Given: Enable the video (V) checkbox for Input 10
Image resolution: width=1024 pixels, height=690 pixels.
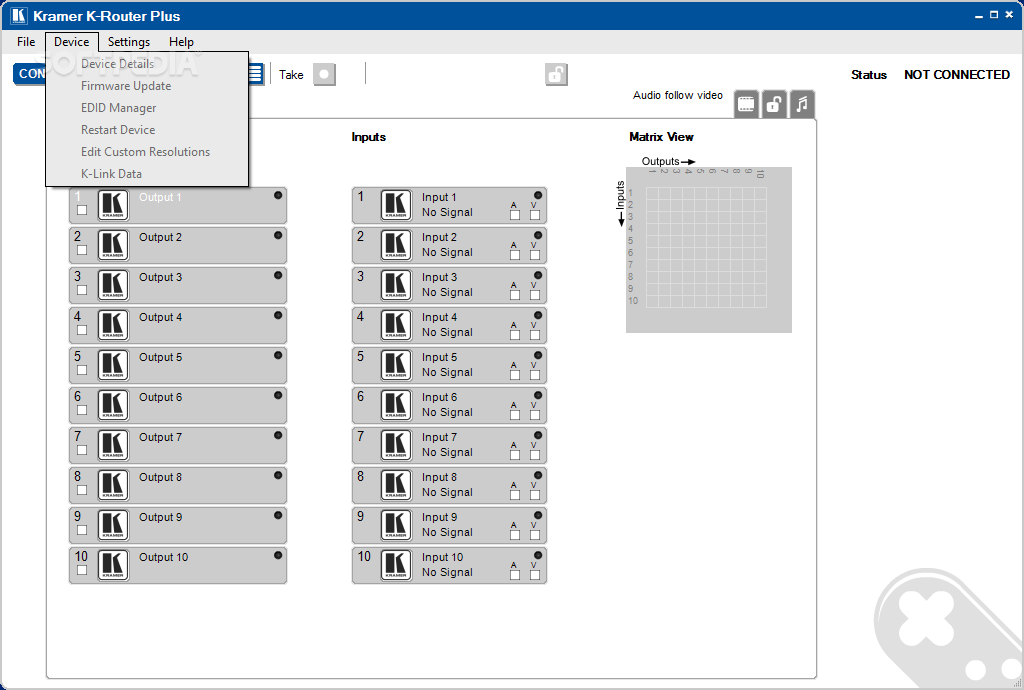Looking at the screenshot, I should (535, 575).
